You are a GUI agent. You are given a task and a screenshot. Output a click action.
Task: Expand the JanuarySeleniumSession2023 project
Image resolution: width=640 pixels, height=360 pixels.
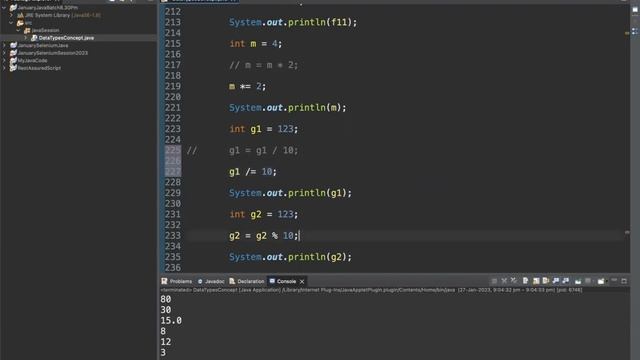tap(4, 53)
